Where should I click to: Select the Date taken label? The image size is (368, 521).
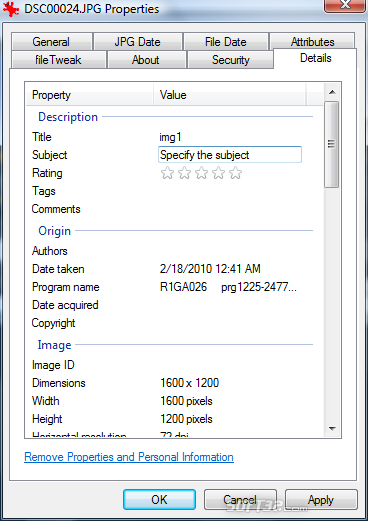click(x=58, y=269)
